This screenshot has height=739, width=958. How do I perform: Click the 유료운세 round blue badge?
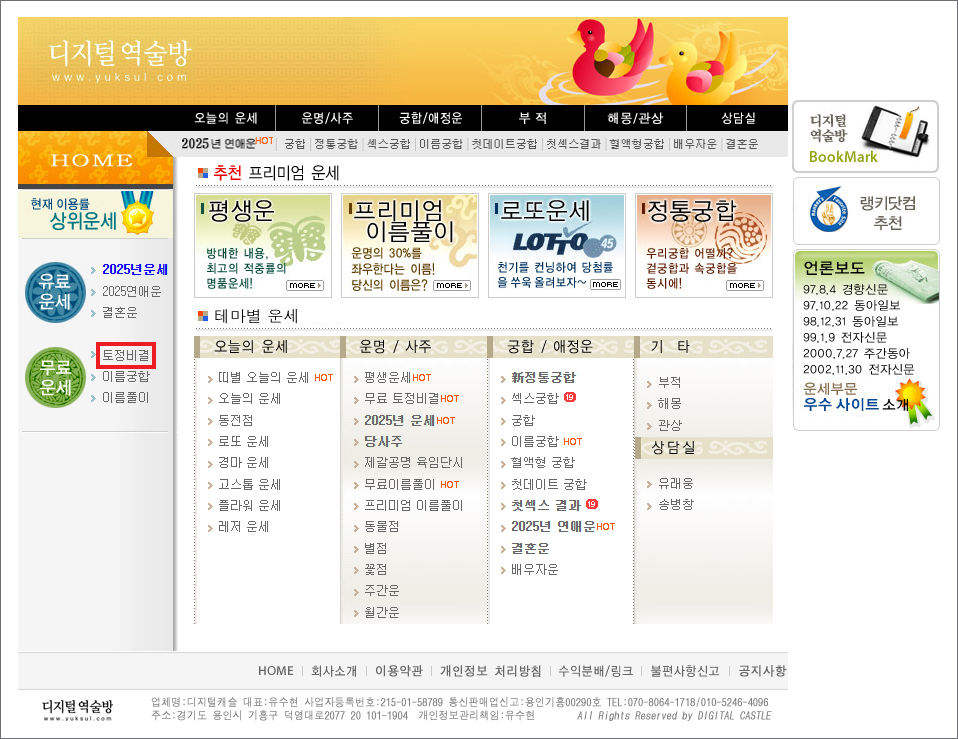click(53, 291)
